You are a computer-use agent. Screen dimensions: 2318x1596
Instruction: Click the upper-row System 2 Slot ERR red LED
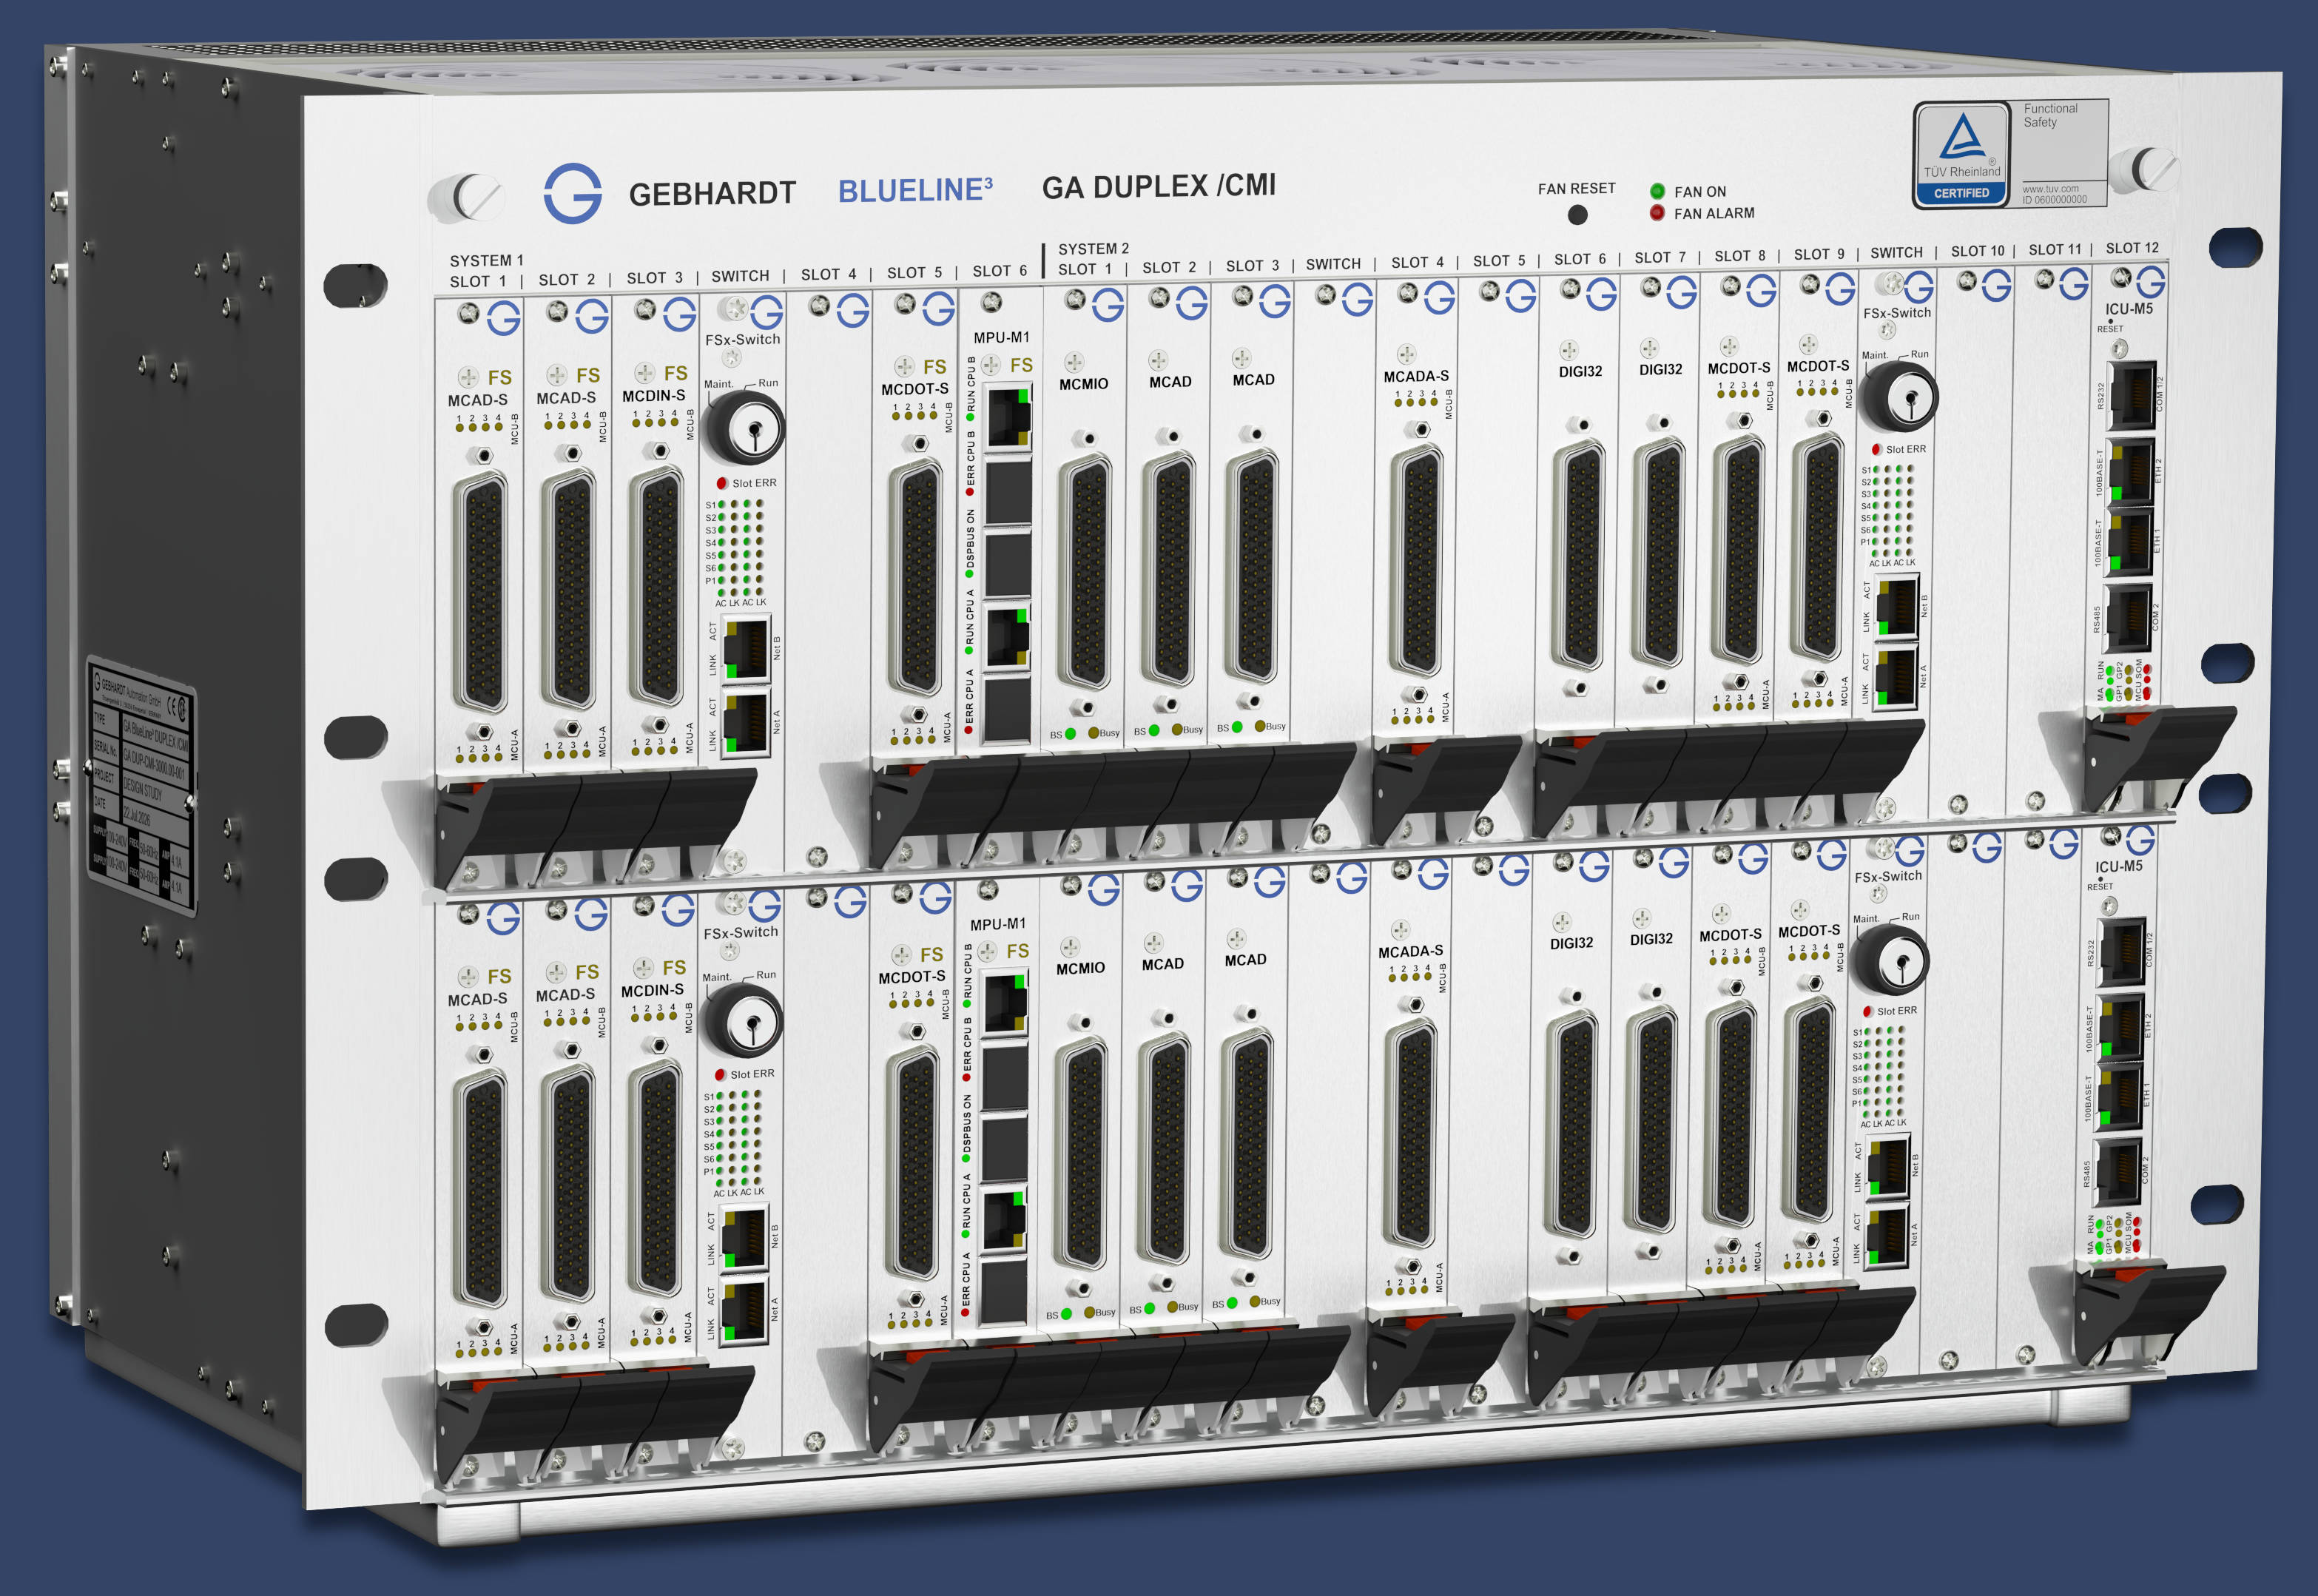[x=1876, y=449]
